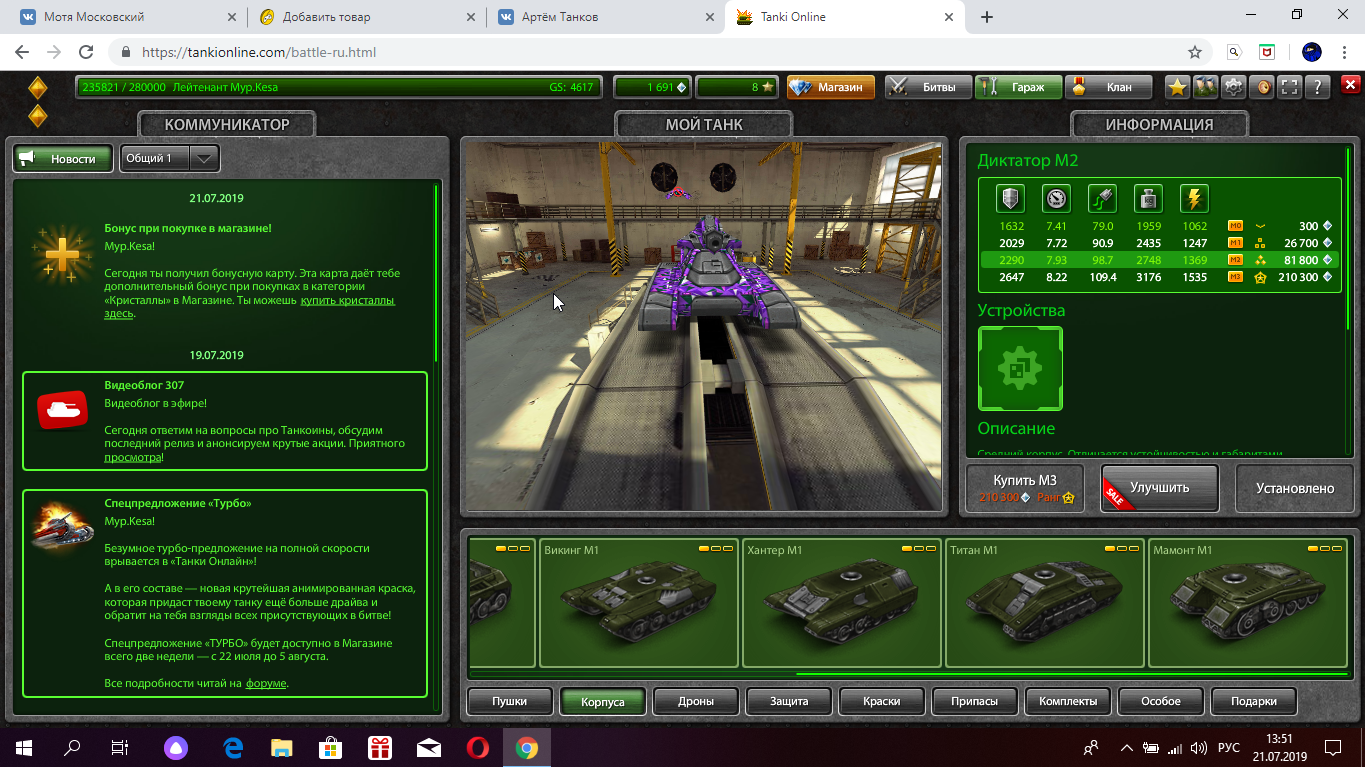Click the M3 rank star pentagon icon

point(1260,277)
